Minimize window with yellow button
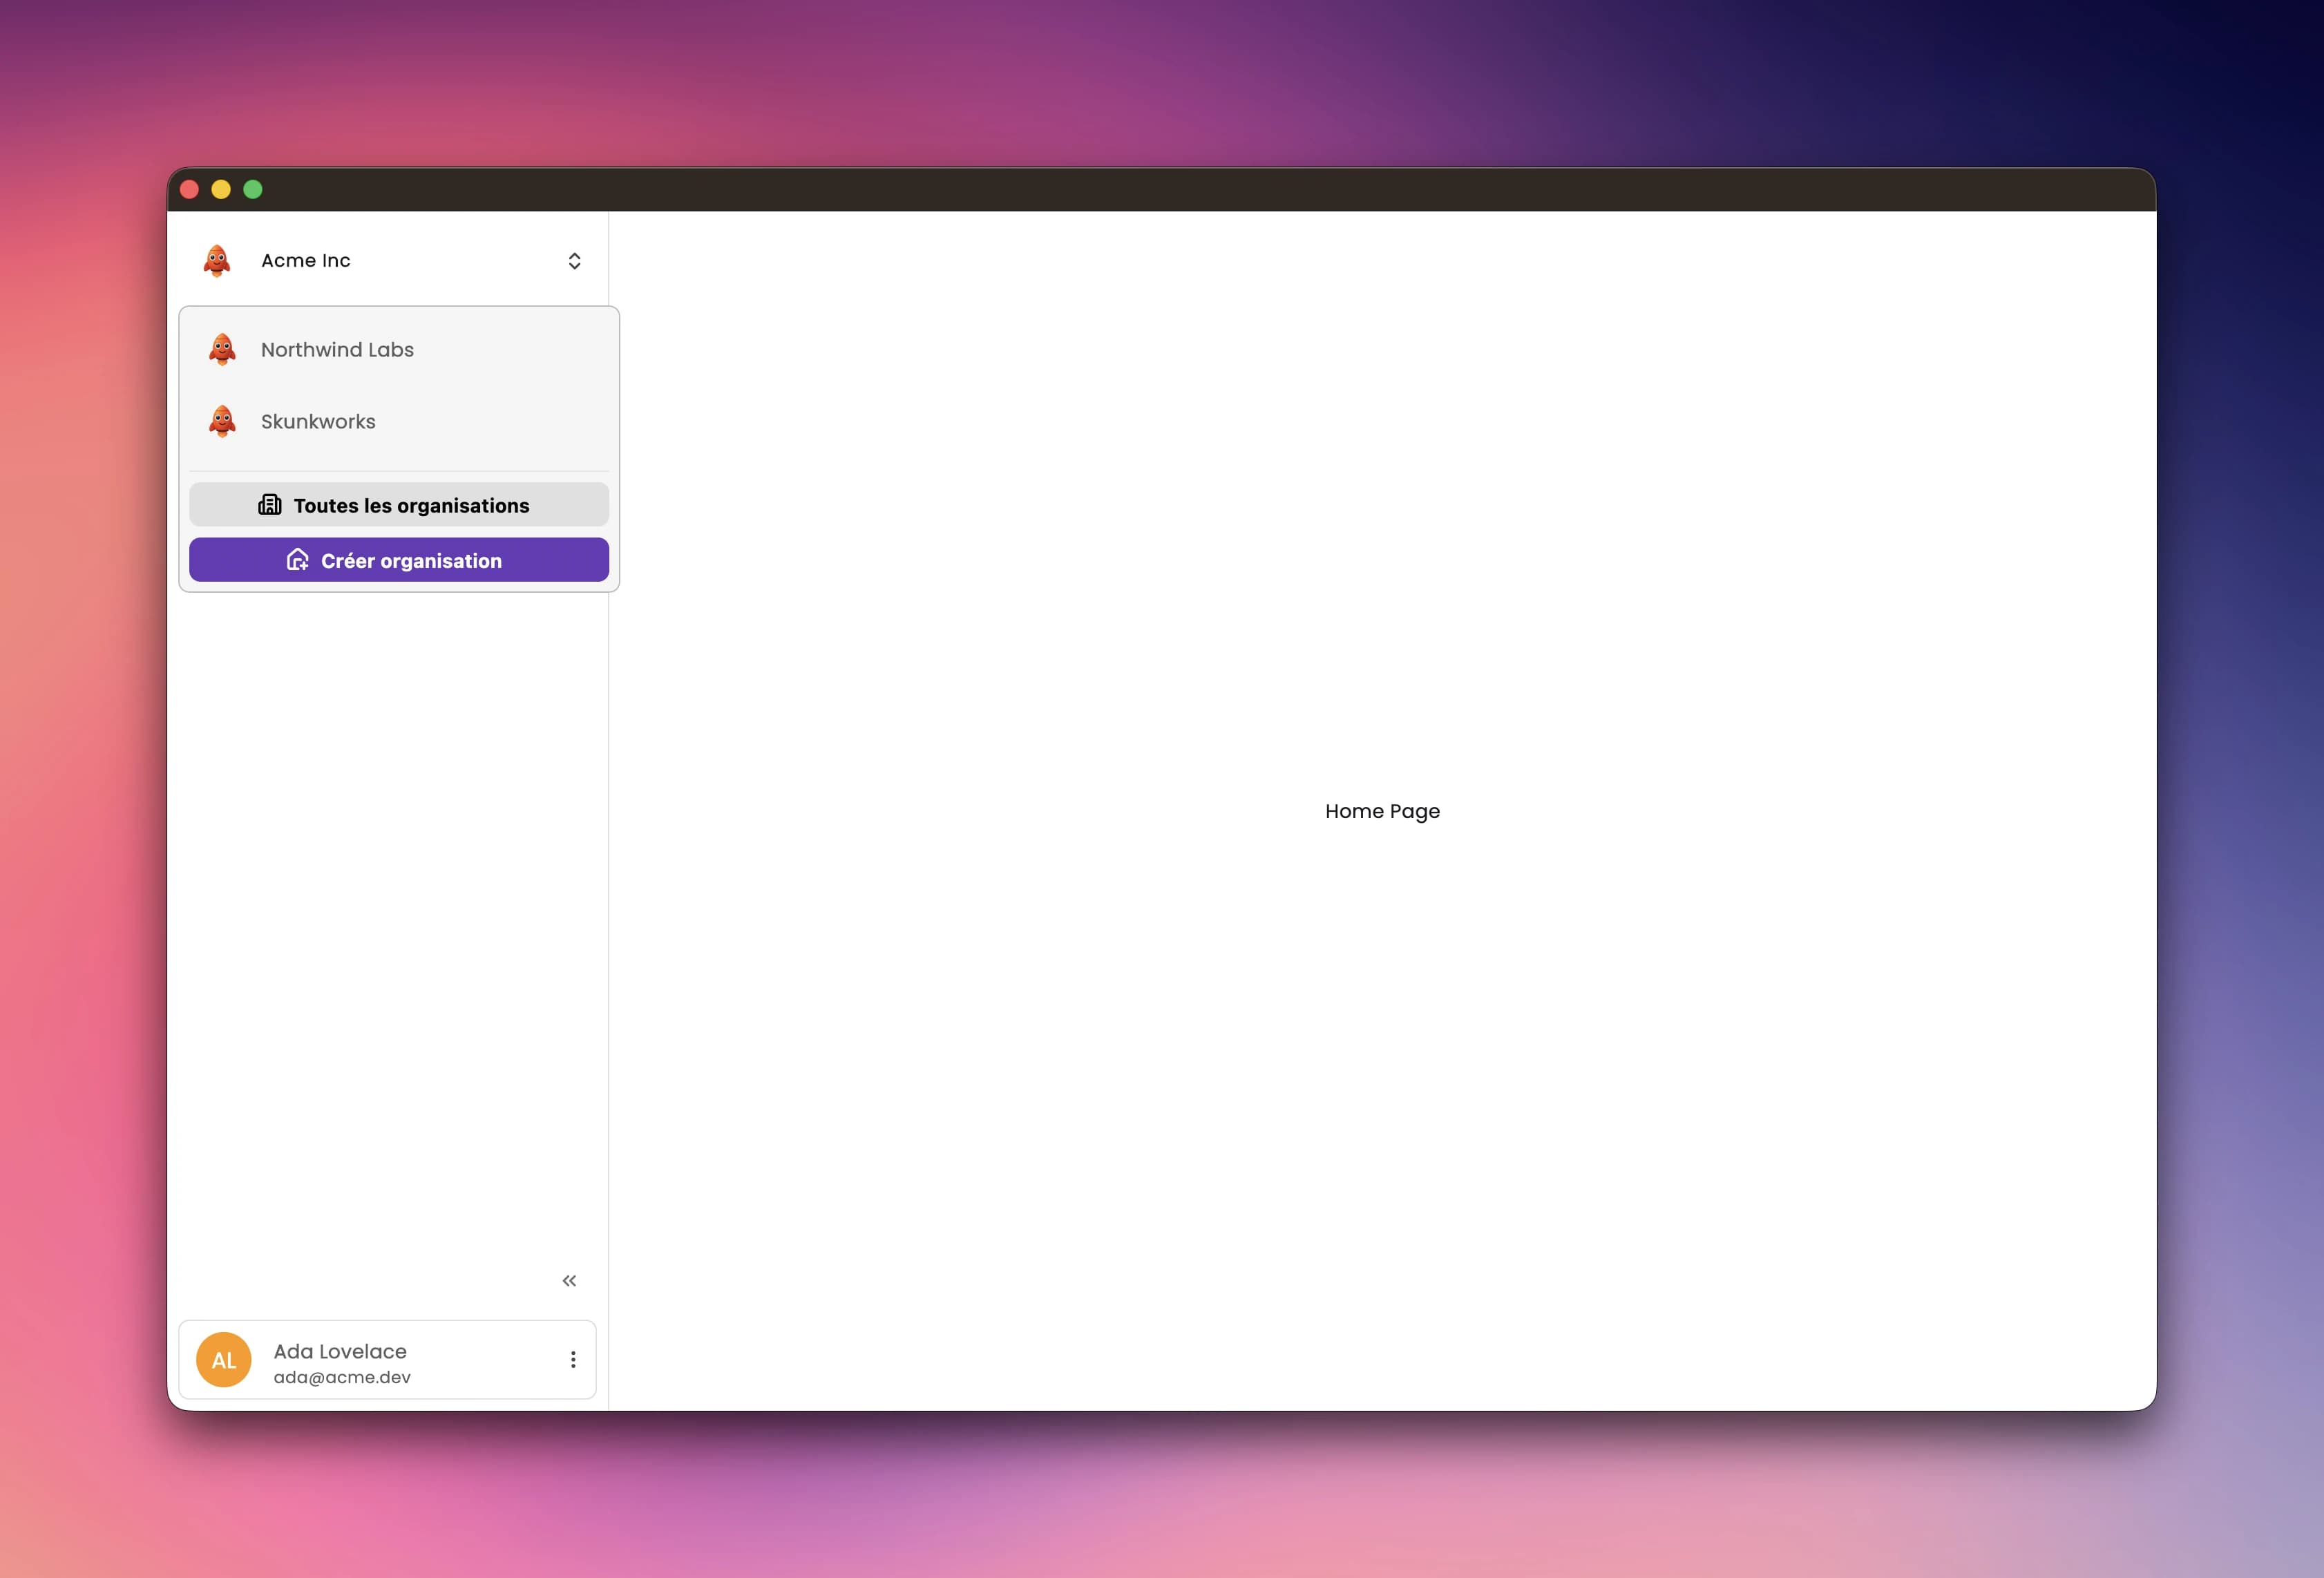Viewport: 2324px width, 1578px height. pos(221,189)
